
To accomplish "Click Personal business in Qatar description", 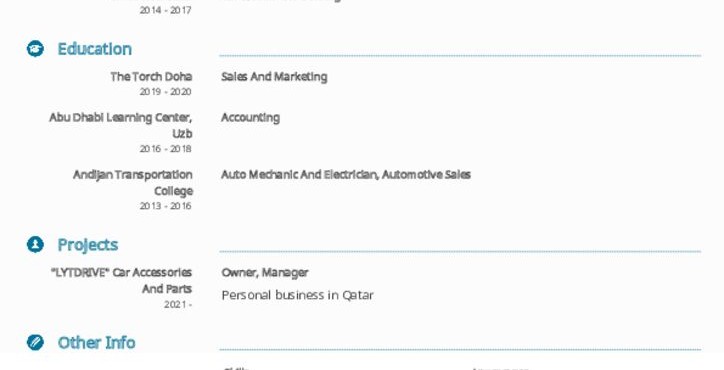I will [297, 295].
